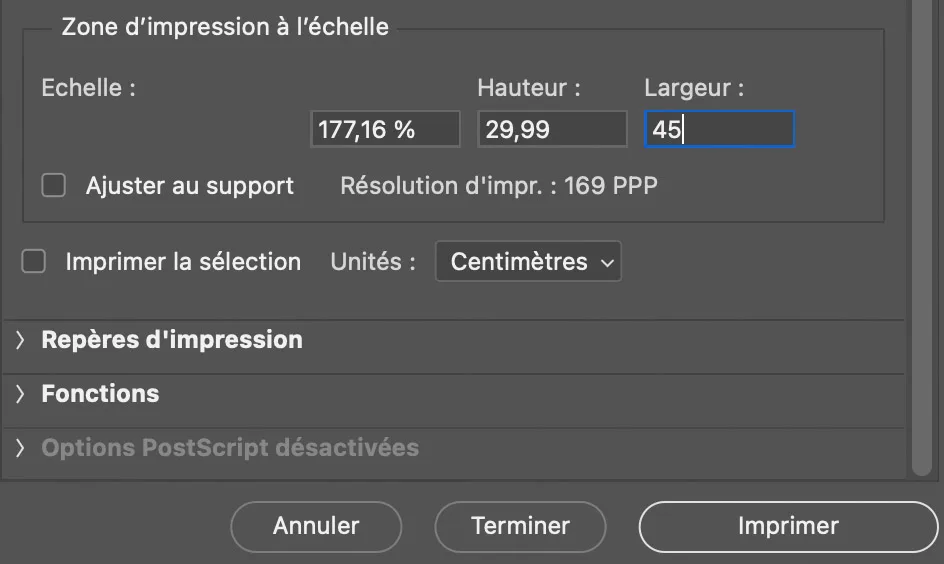Click the Résolution d'impr. 169 PPP text
944x564 pixels.
[499, 186]
